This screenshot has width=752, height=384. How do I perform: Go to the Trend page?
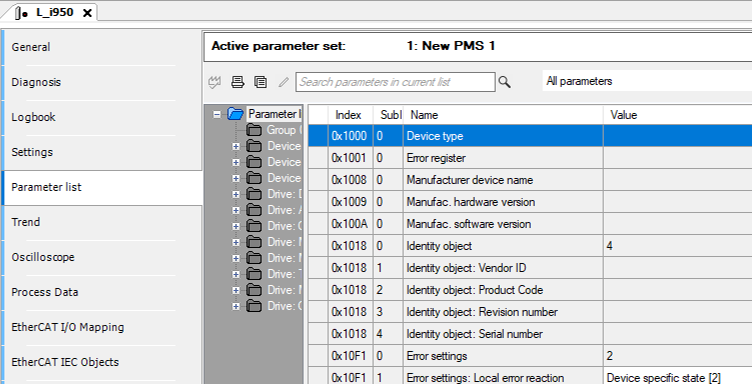coord(25,222)
